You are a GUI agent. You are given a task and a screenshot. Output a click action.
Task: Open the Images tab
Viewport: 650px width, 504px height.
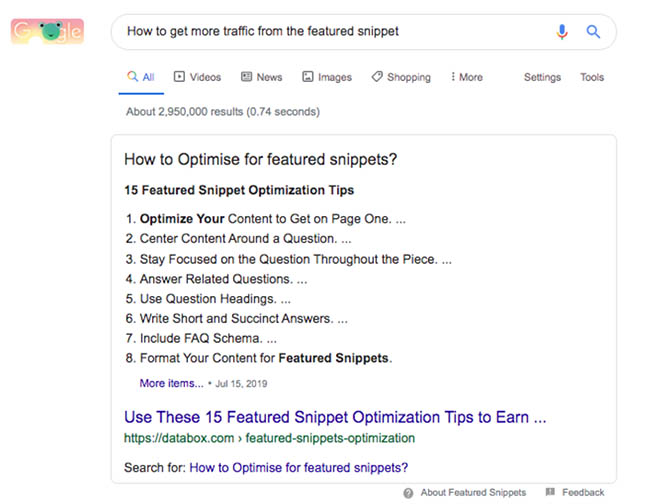pos(327,77)
